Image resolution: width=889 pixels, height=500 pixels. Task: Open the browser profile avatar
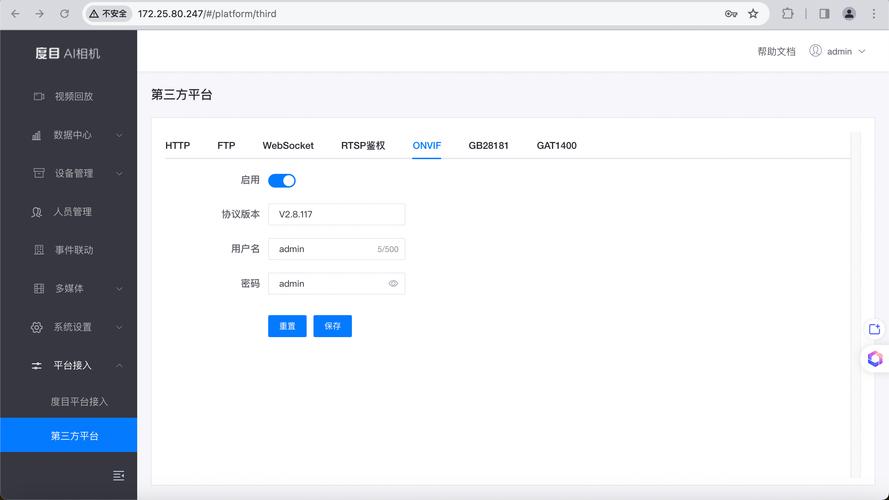coord(849,14)
